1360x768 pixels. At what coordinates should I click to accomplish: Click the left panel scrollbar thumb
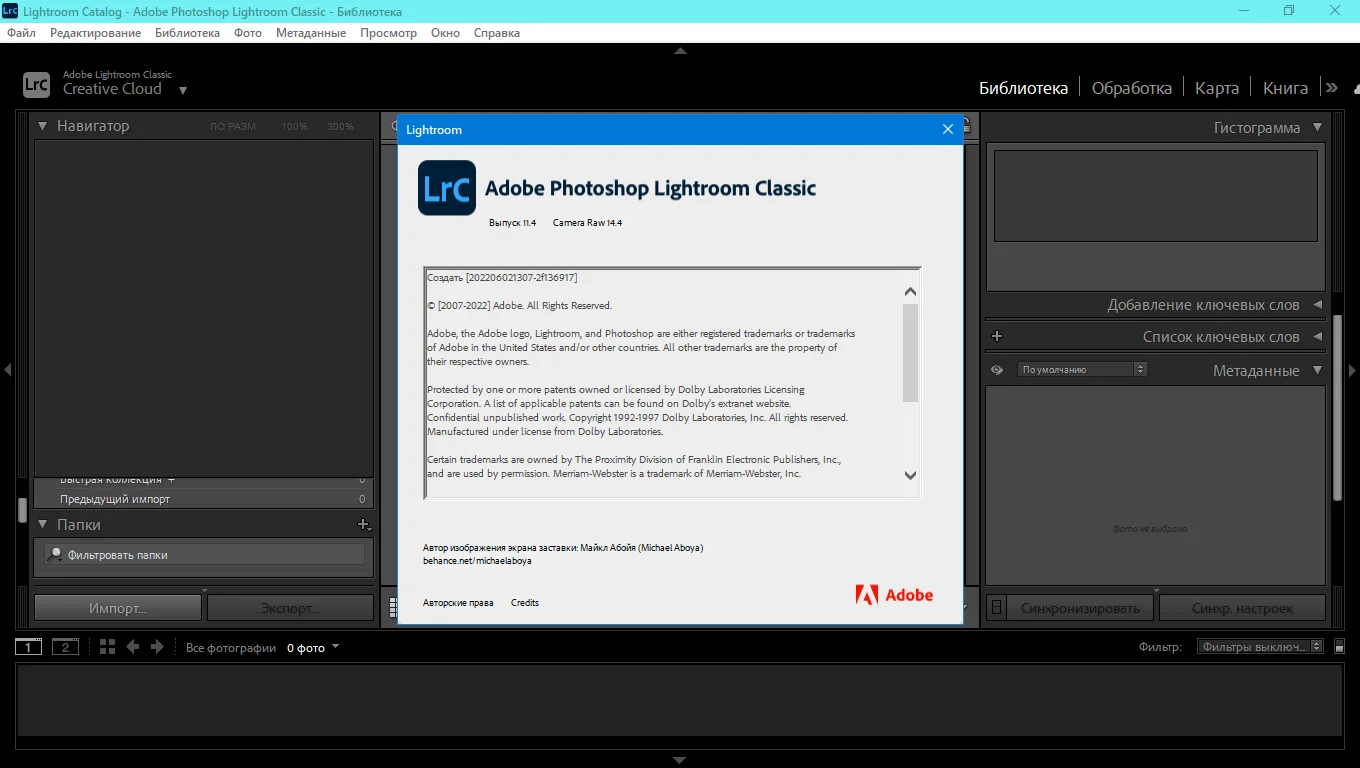pos(22,510)
